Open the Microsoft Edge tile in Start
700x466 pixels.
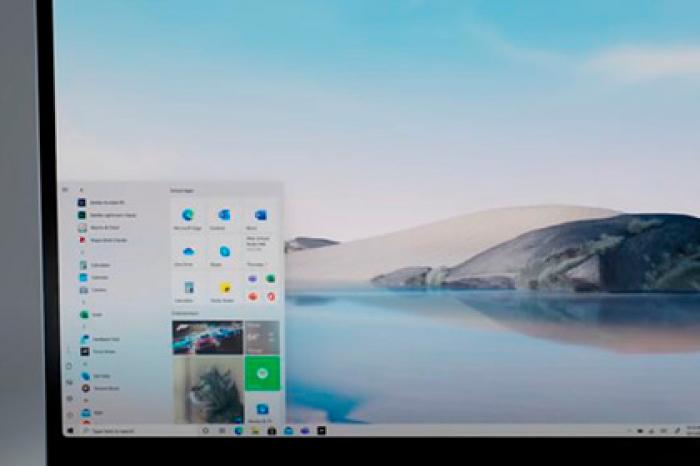tap(188, 217)
